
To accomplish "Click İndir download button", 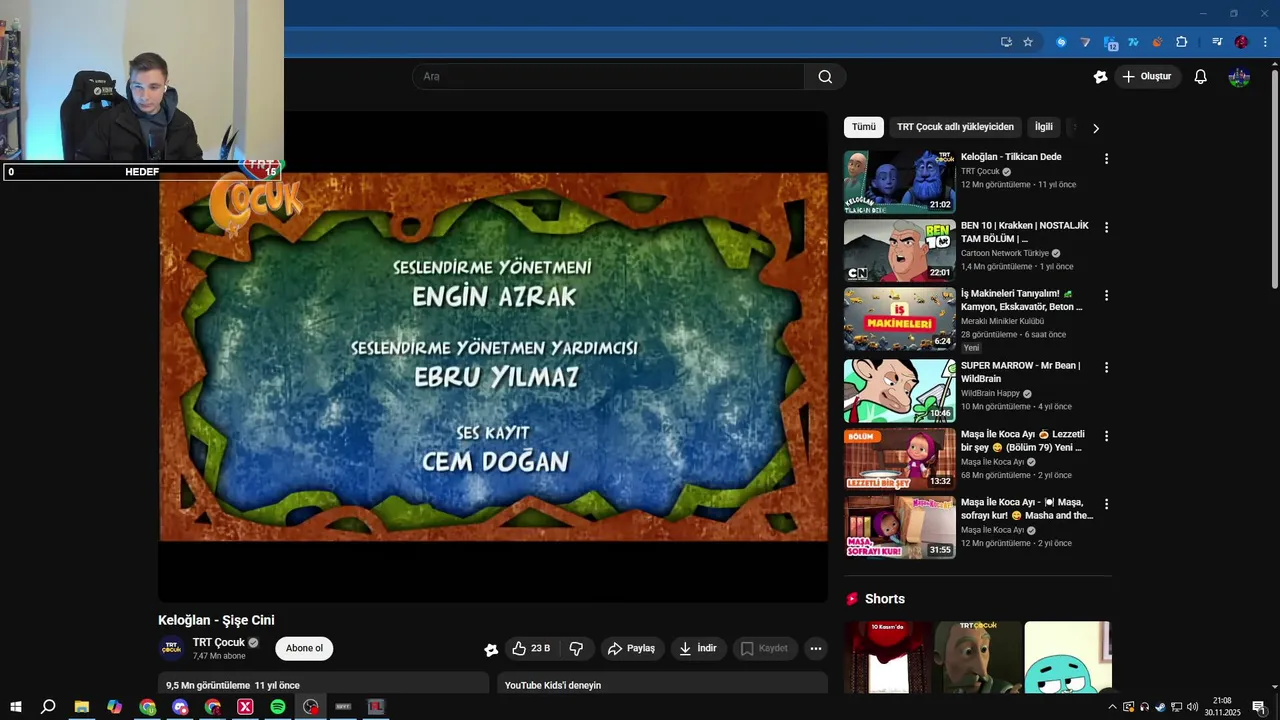I will (698, 648).
